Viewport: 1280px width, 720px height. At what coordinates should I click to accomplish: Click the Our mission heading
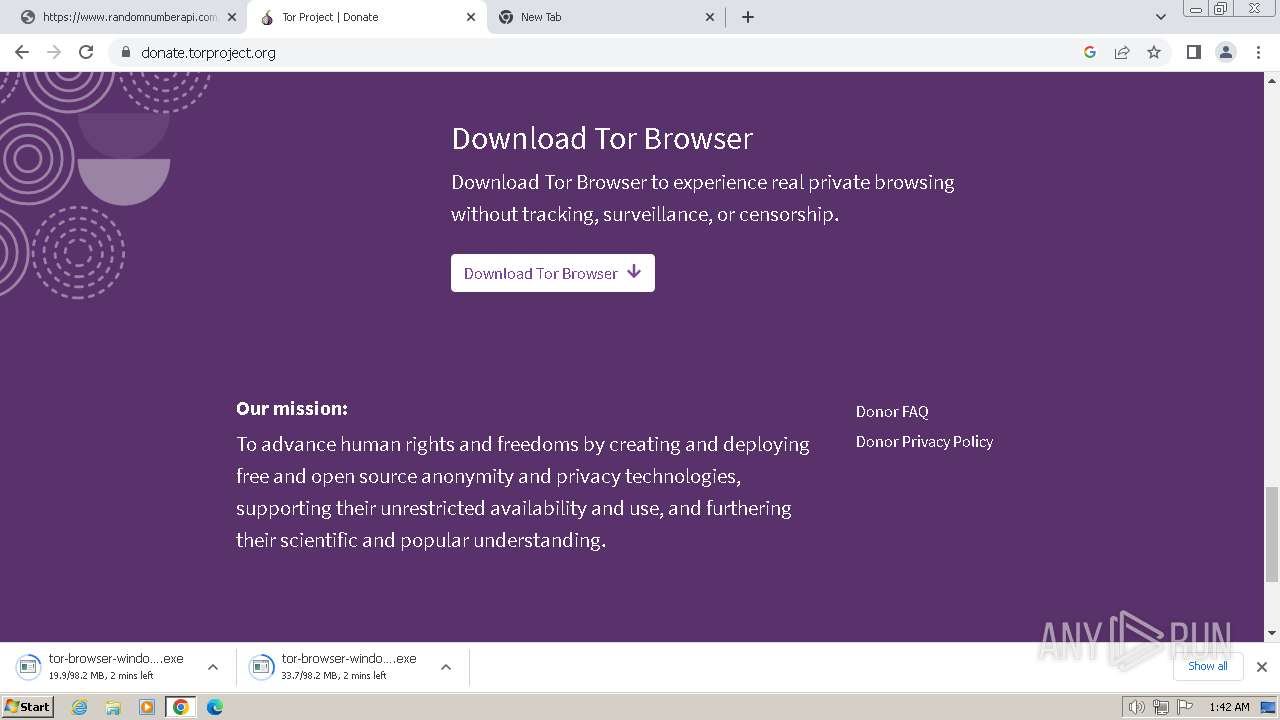coord(292,408)
